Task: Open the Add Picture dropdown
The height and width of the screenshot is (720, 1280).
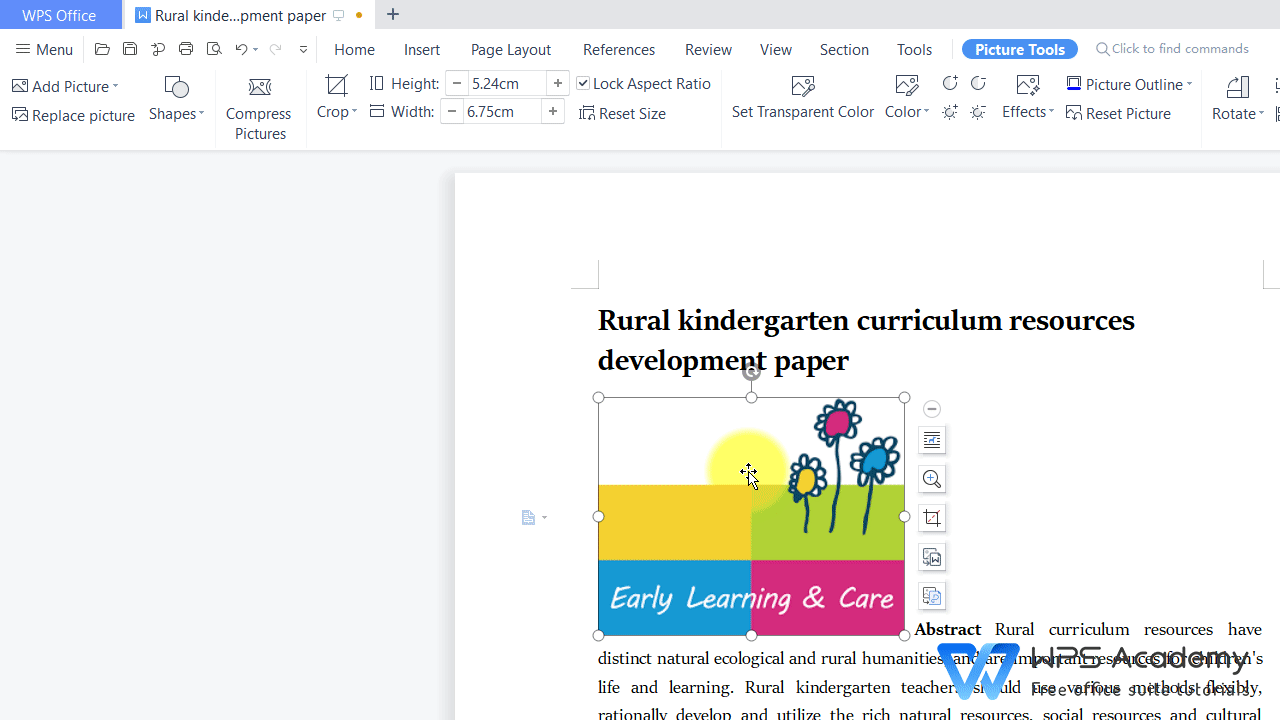Action: pyautogui.click(x=66, y=86)
